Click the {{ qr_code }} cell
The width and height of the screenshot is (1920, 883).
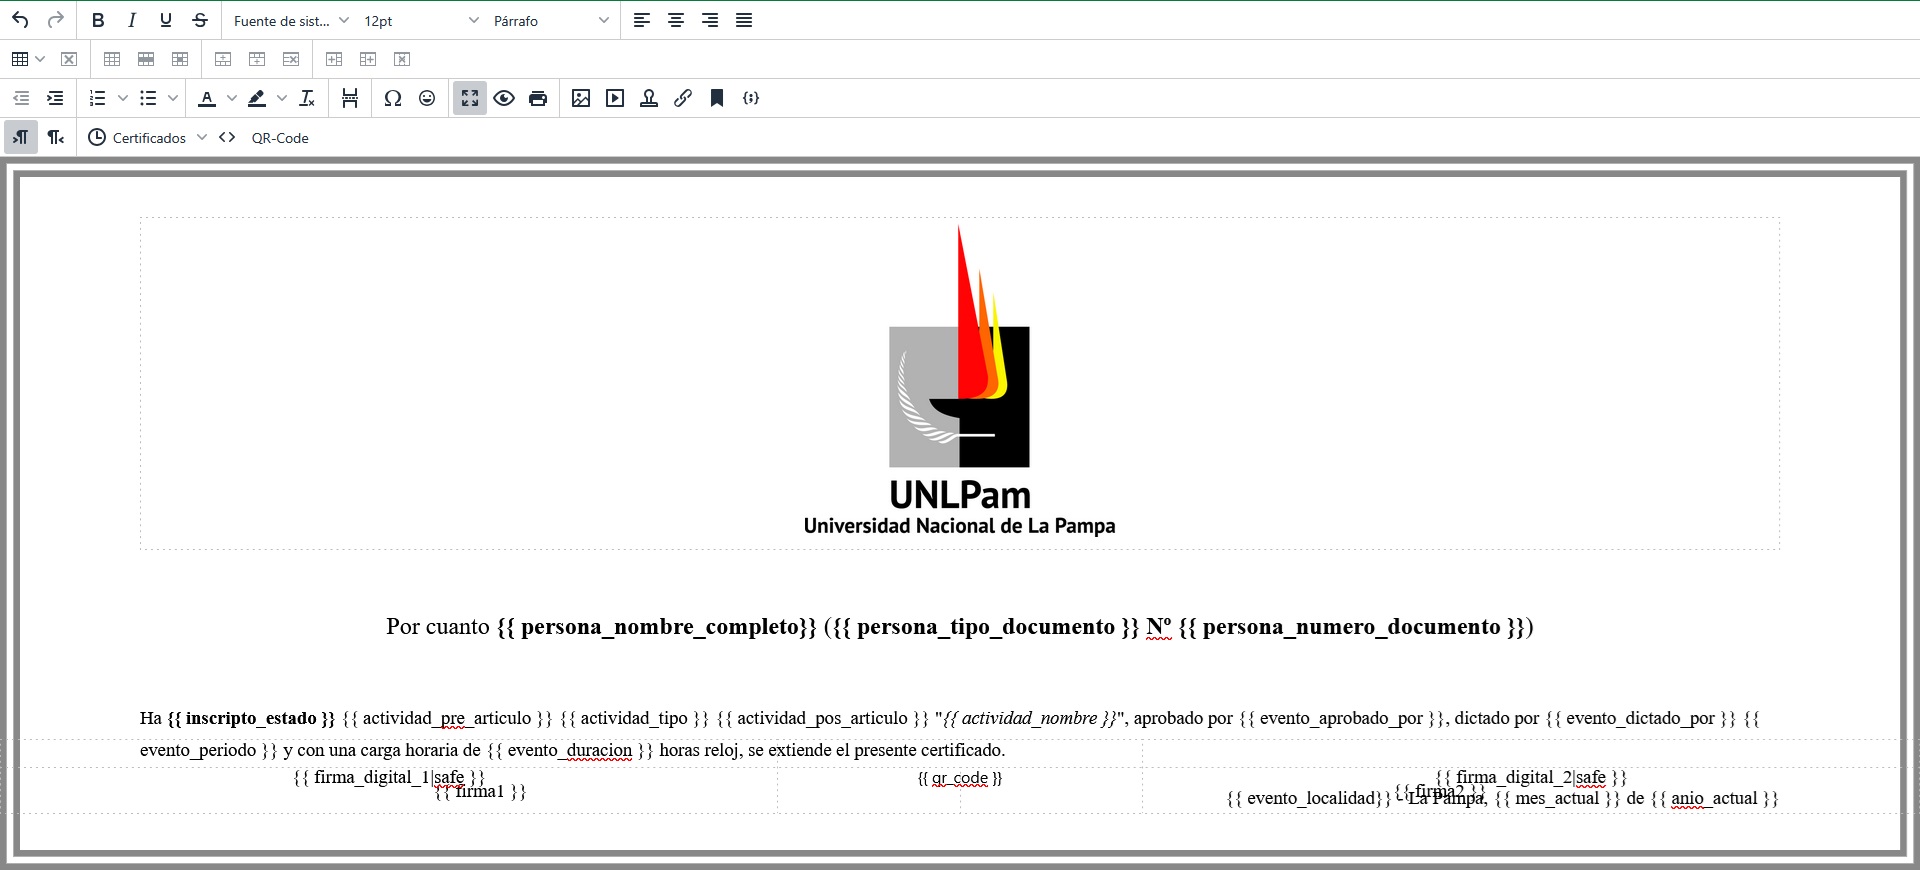pyautogui.click(x=960, y=778)
